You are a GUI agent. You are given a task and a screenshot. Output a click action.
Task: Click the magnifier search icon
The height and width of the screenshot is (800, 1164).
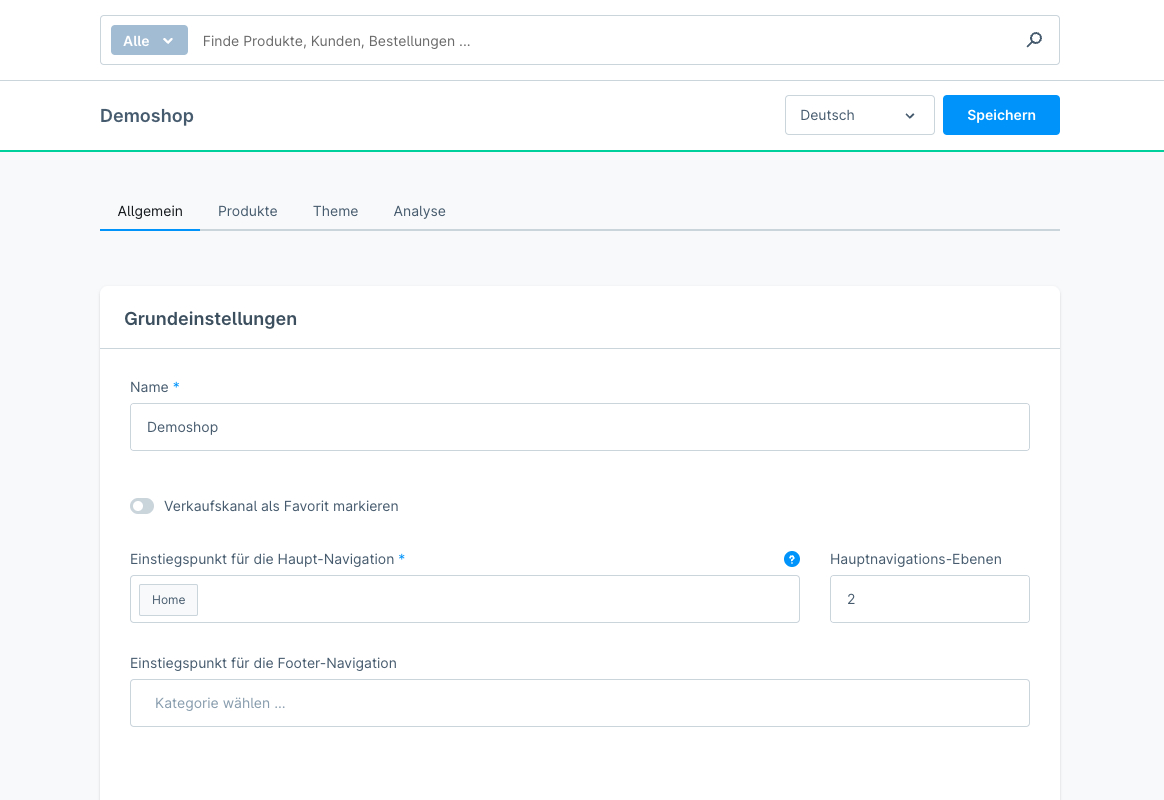pyautogui.click(x=1034, y=40)
